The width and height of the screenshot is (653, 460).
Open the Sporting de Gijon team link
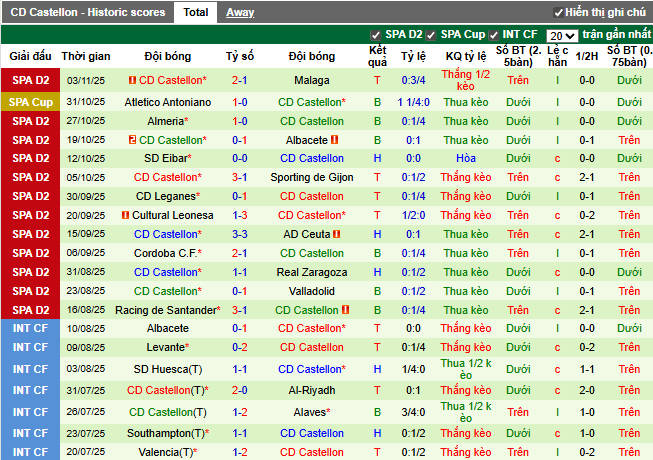pyautogui.click(x=312, y=178)
